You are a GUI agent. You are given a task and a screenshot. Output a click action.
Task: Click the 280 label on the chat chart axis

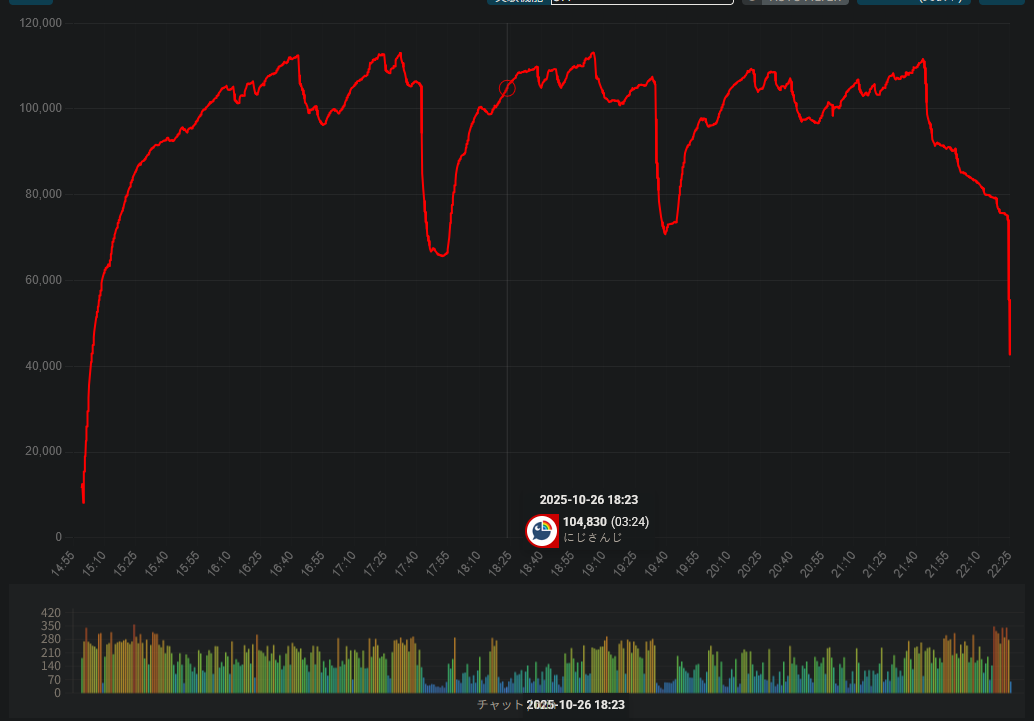click(x=51, y=639)
